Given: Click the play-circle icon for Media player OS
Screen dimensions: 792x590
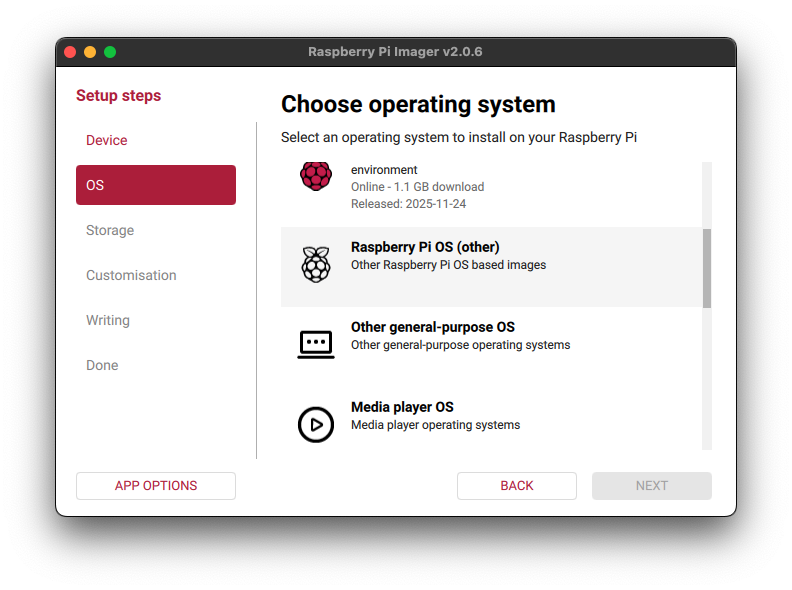Looking at the screenshot, I should pyautogui.click(x=316, y=425).
